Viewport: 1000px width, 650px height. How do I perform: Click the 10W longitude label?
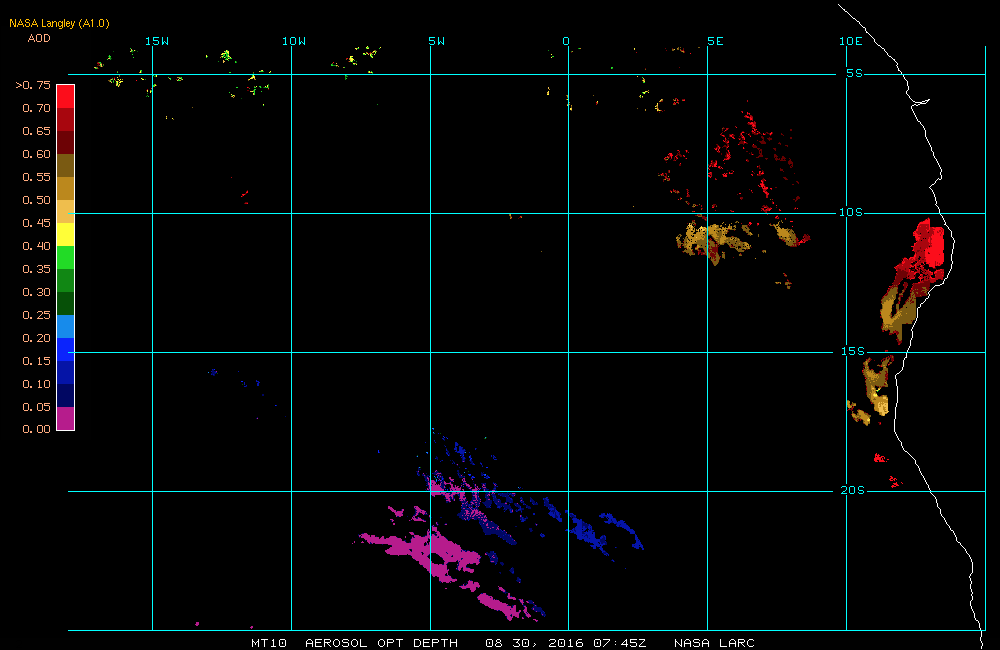(294, 41)
